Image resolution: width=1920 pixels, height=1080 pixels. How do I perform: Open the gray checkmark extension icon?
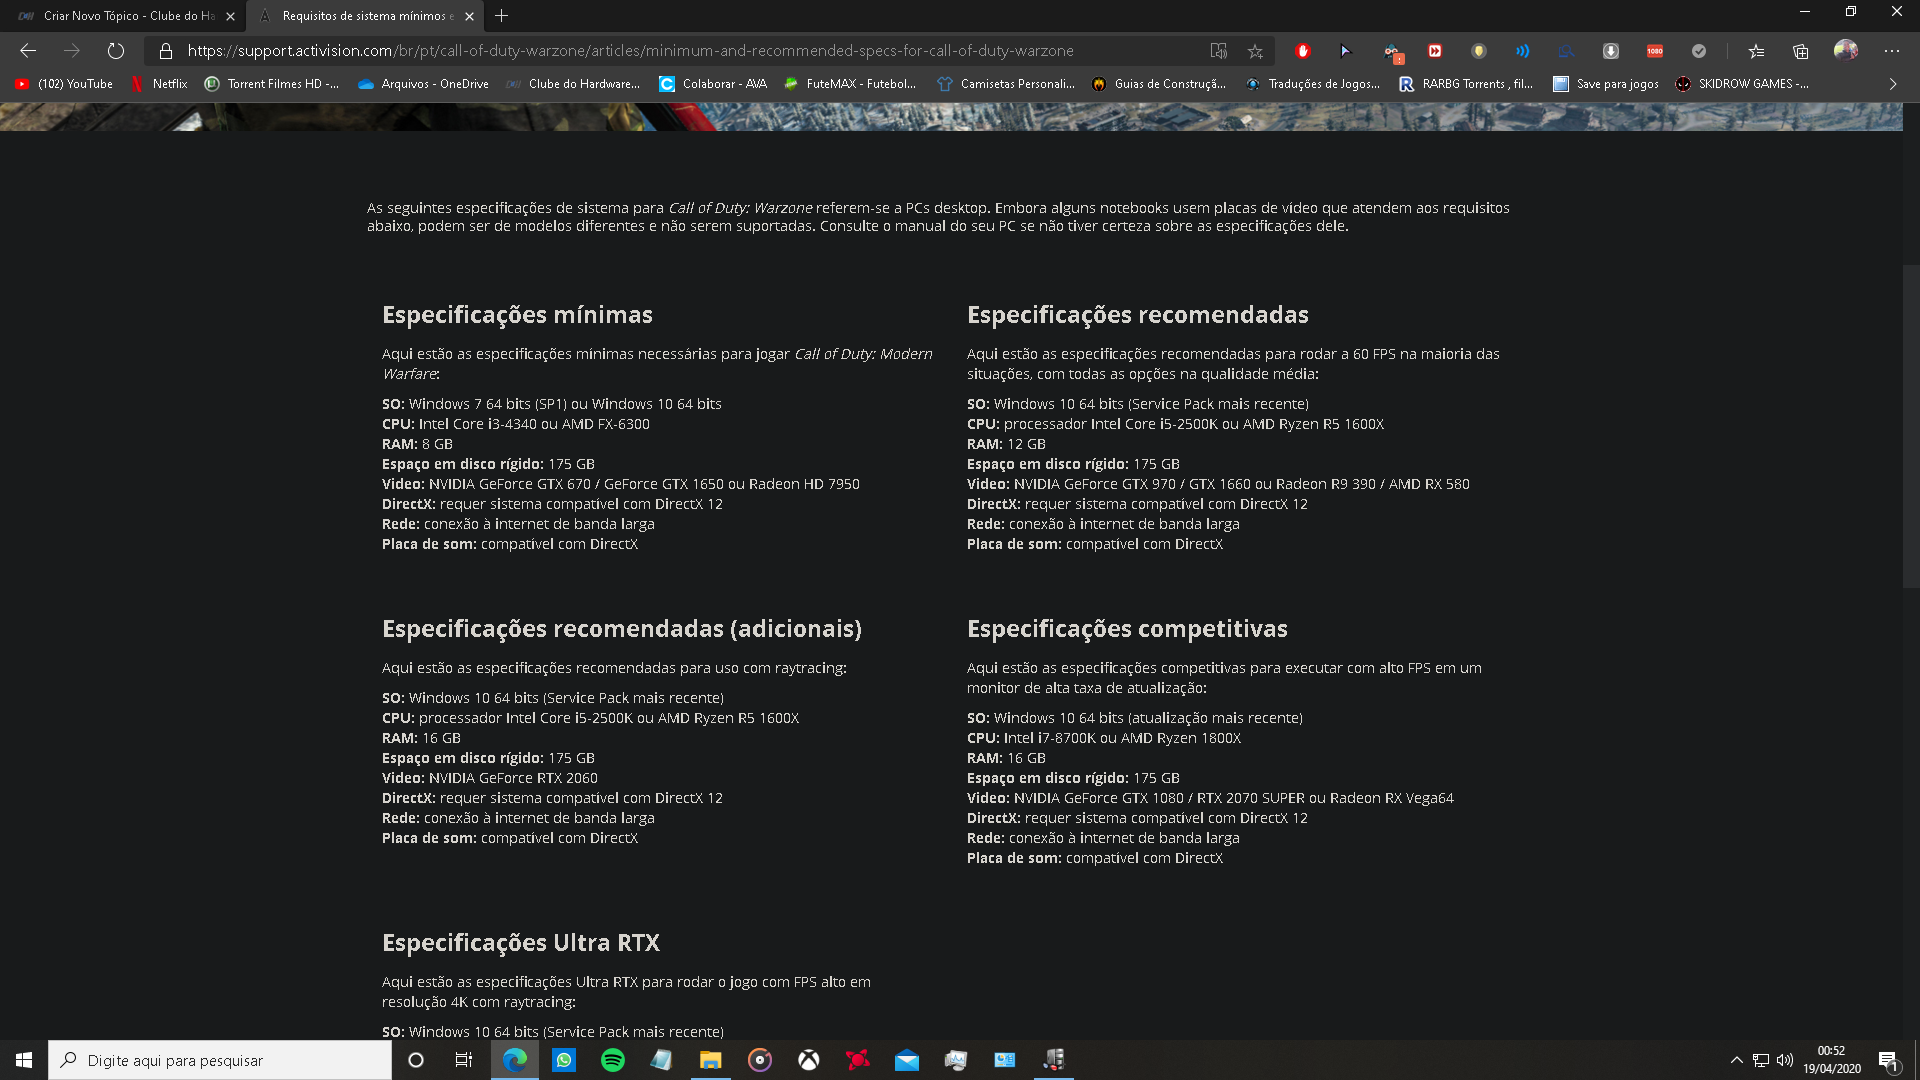click(1699, 51)
